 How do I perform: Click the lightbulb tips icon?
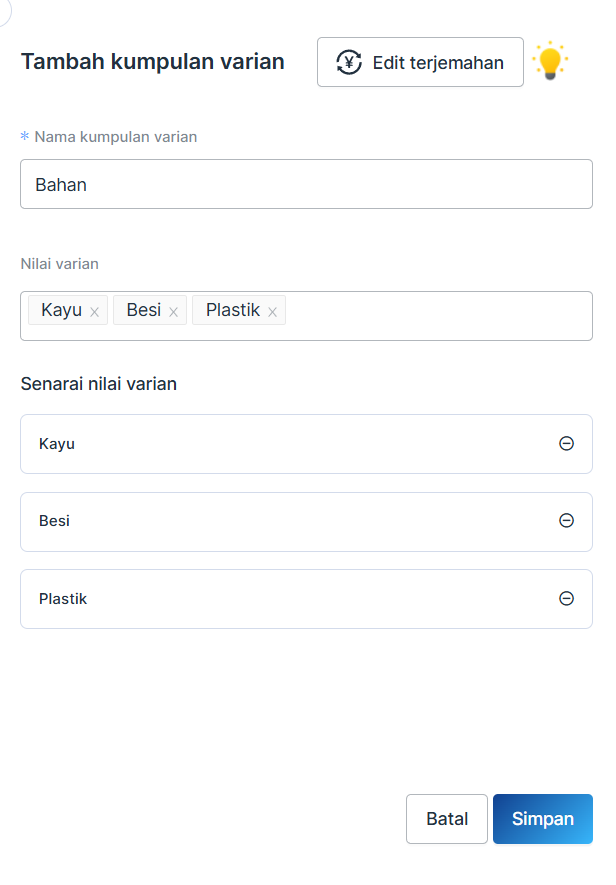pyautogui.click(x=549, y=62)
